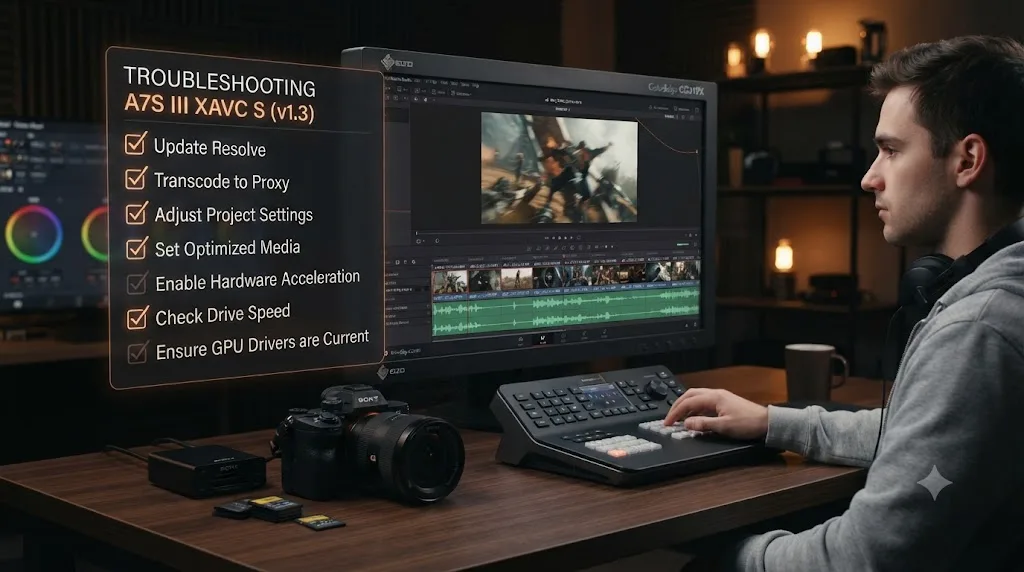
Task: Click the orange 'A7S III XAVC S (v1.3)' subtitle
Action: [x=219, y=108]
